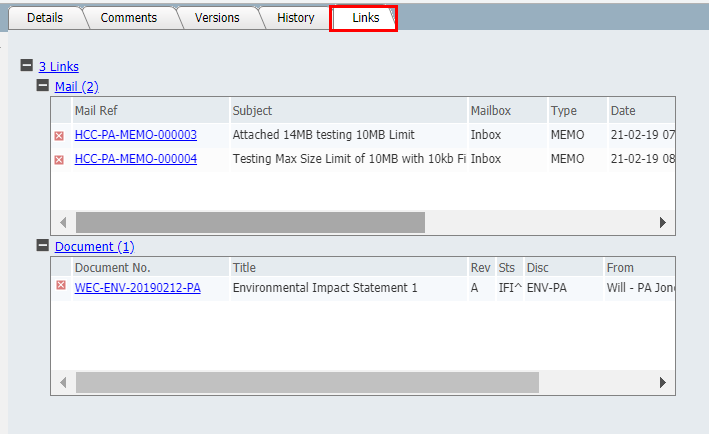Click the Mail (2) link
This screenshot has height=434, width=709.
[x=77, y=86]
